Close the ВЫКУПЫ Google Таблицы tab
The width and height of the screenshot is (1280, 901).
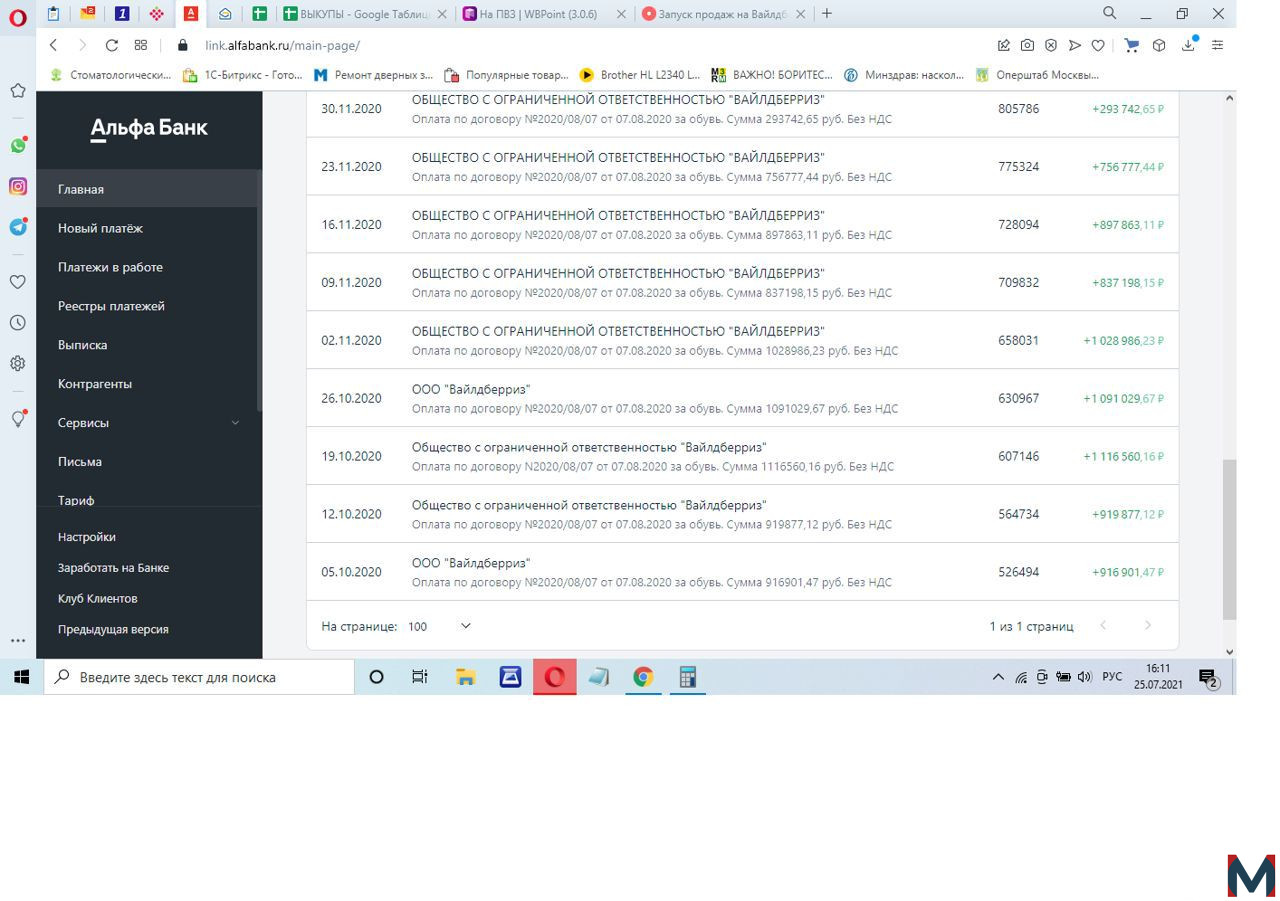[x=442, y=14]
